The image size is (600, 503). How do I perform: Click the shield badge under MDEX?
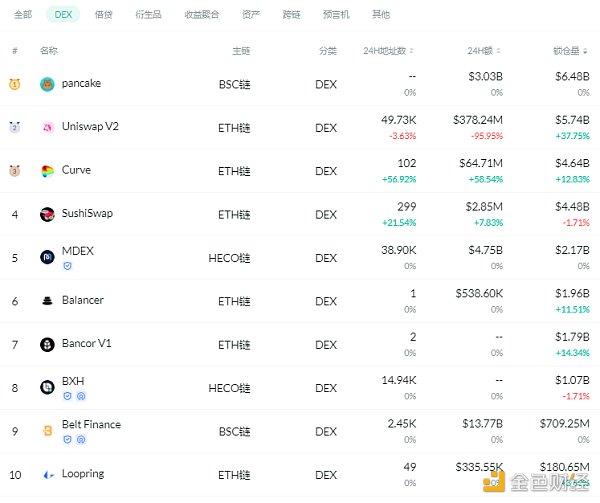pyautogui.click(x=67, y=266)
